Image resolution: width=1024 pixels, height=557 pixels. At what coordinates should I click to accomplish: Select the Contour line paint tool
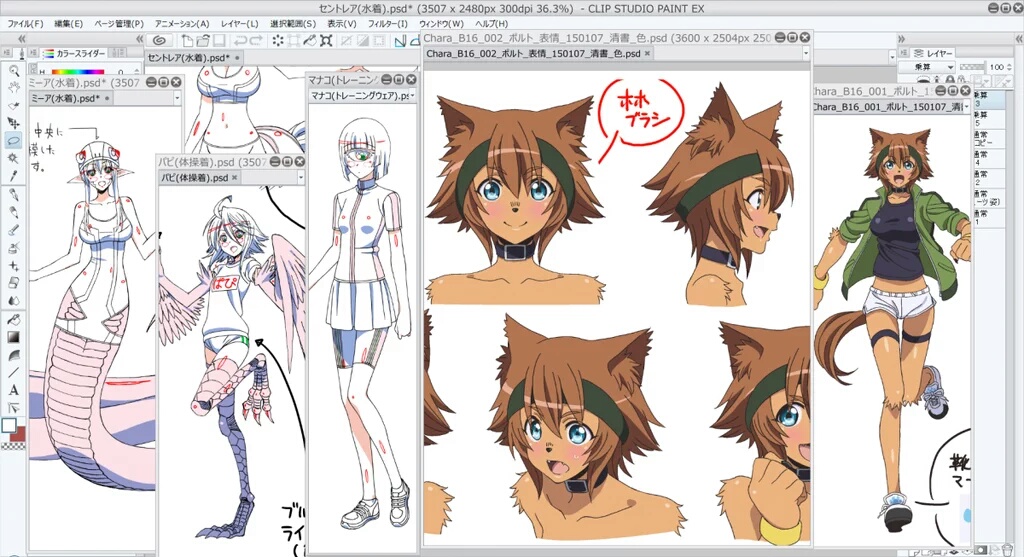(13, 355)
